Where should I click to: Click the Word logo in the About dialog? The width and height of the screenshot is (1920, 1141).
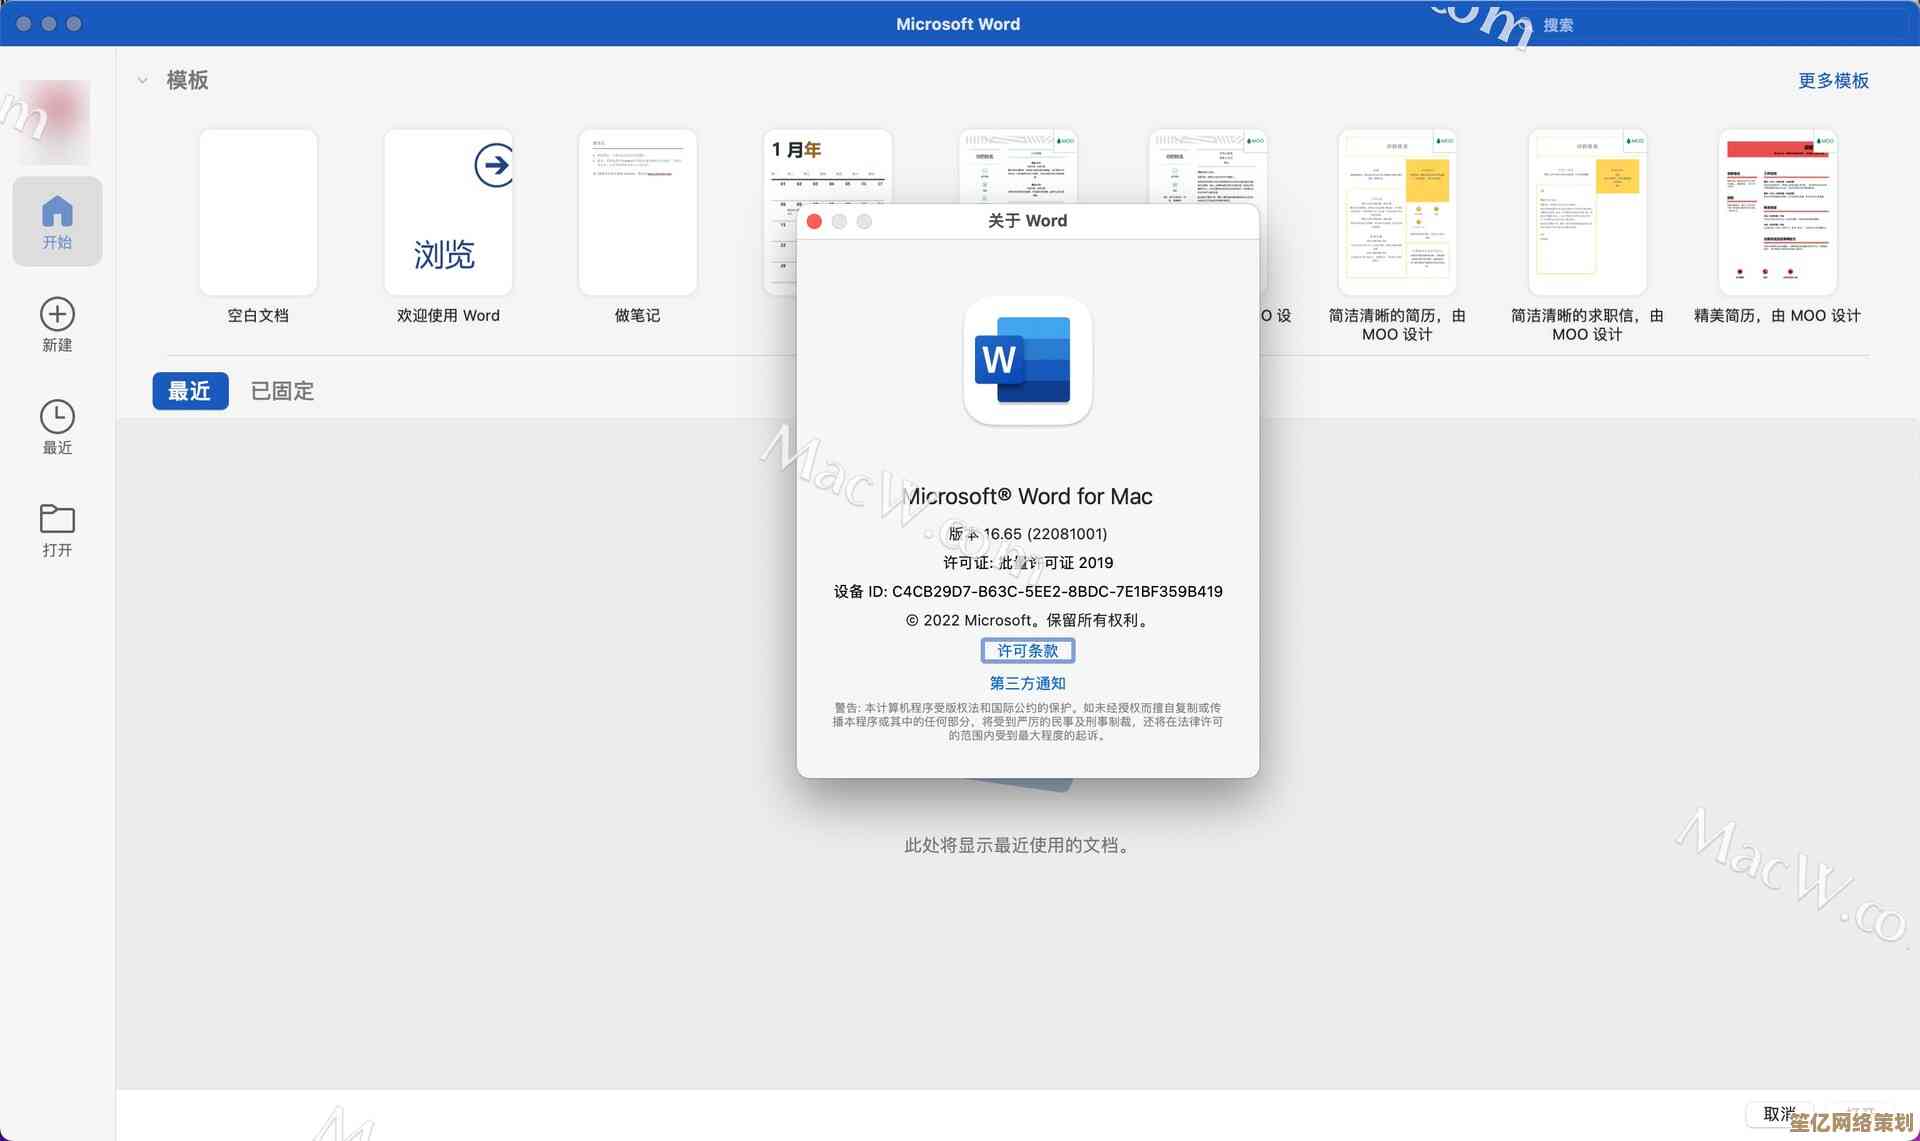tap(1027, 361)
